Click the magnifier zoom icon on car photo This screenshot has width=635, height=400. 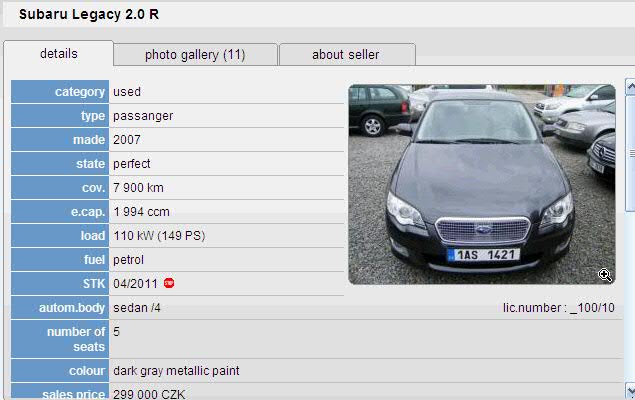(x=605, y=275)
